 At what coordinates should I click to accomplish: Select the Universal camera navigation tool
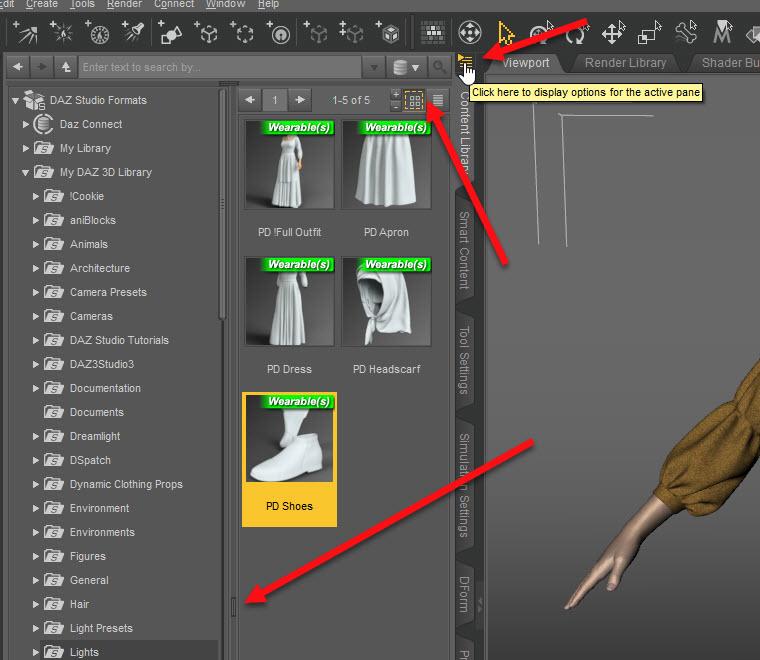point(470,33)
